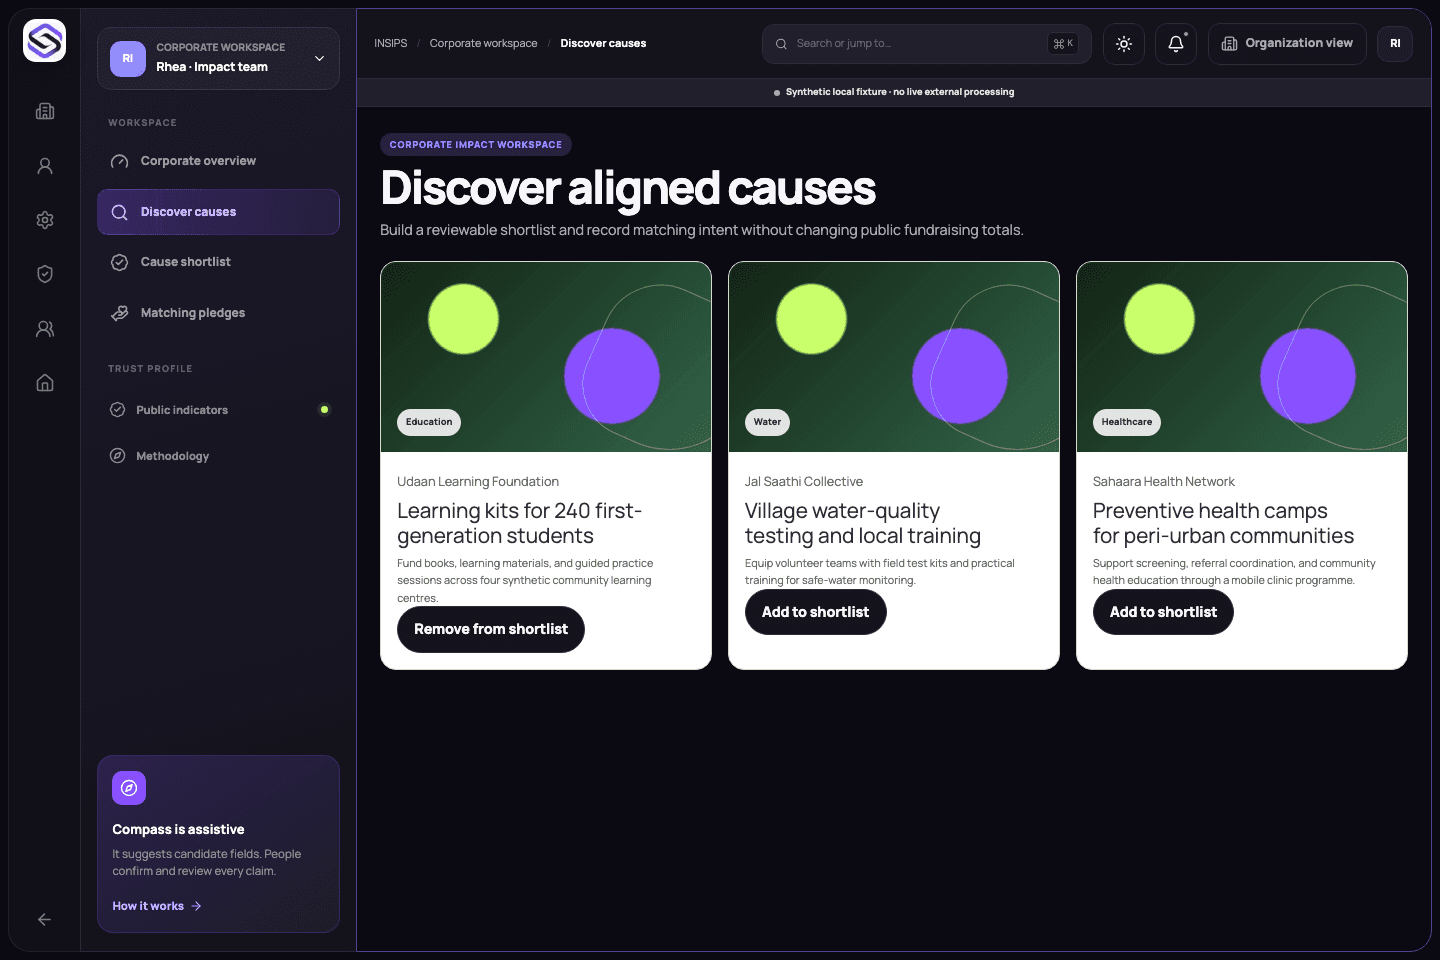Click the Compass is assistive heading
This screenshot has height=960, width=1440.
[178, 829]
